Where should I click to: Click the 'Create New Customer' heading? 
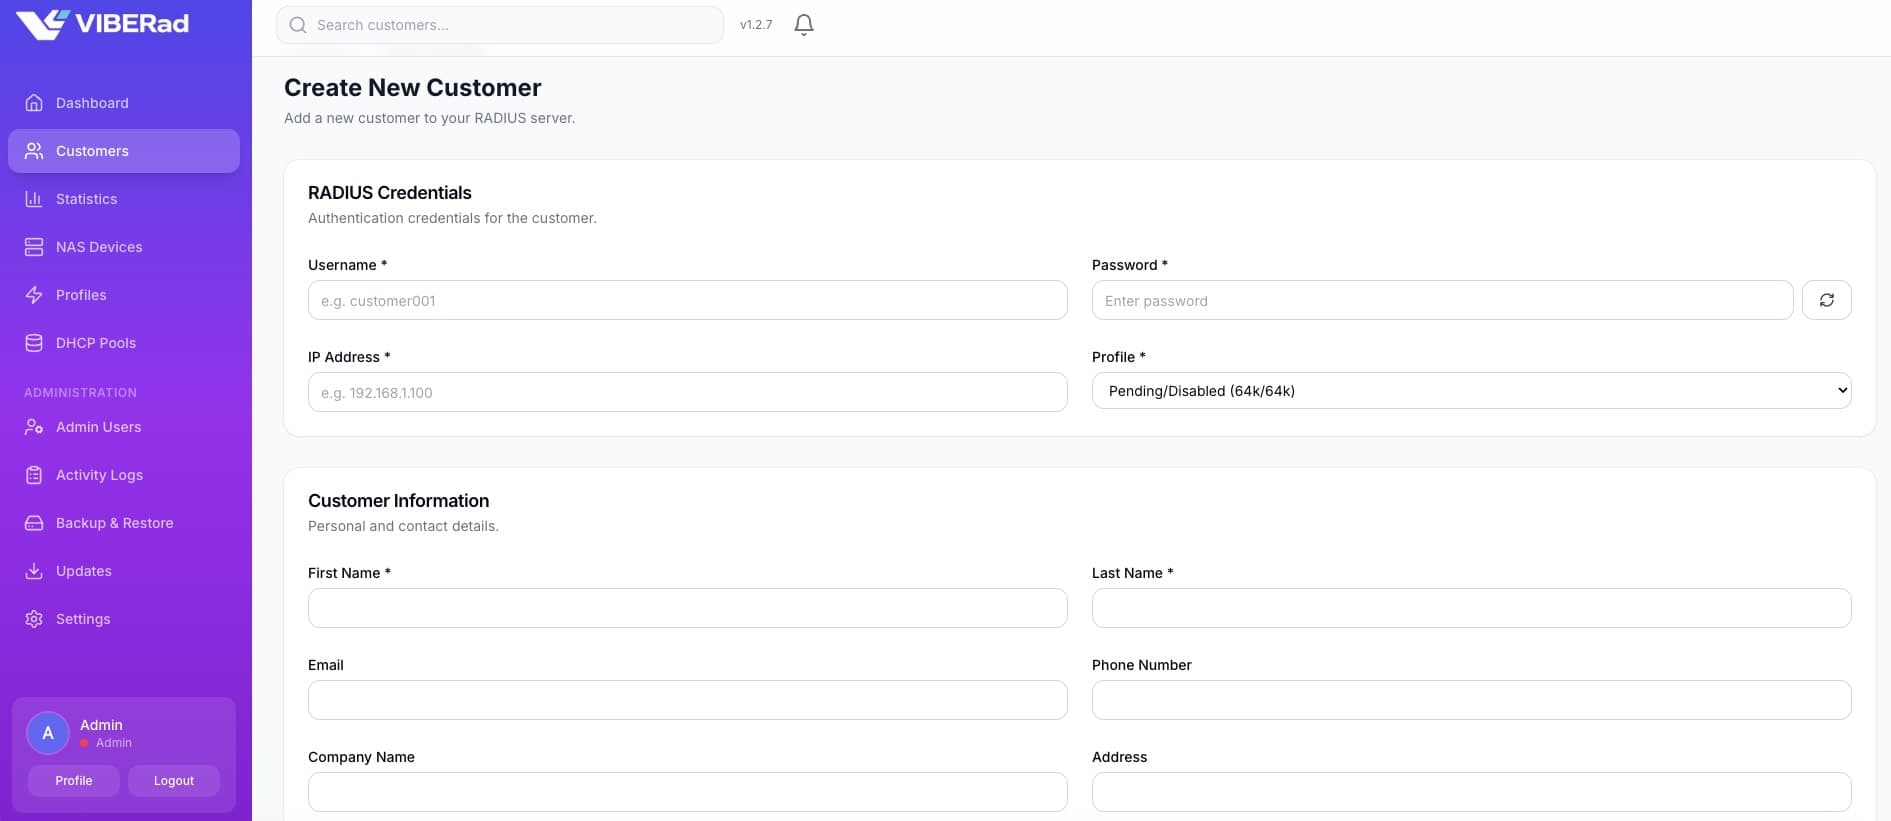413,88
